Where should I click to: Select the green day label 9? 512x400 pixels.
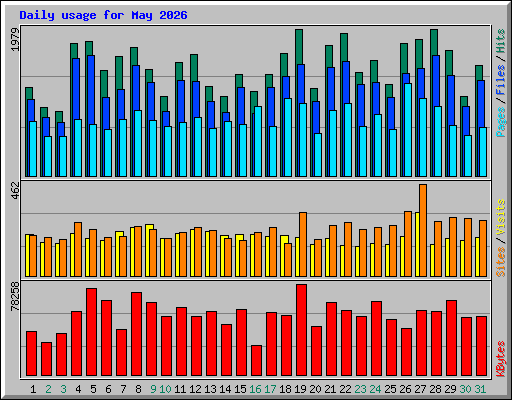(153, 389)
